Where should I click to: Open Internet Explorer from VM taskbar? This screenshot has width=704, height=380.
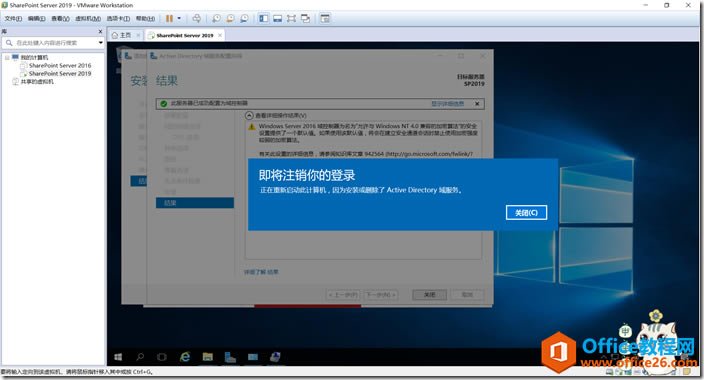[x=185, y=357]
